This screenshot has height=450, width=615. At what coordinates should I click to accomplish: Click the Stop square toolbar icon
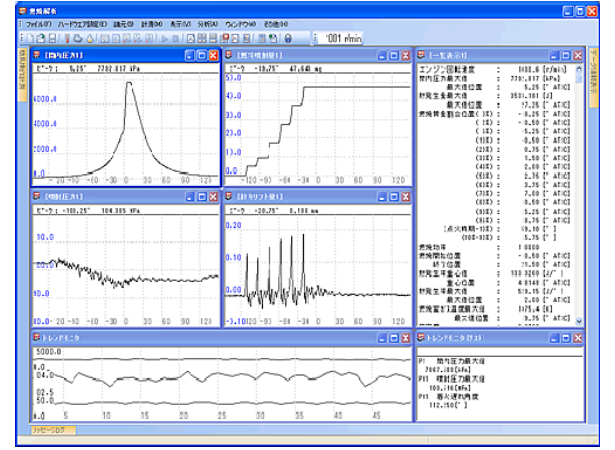point(176,37)
